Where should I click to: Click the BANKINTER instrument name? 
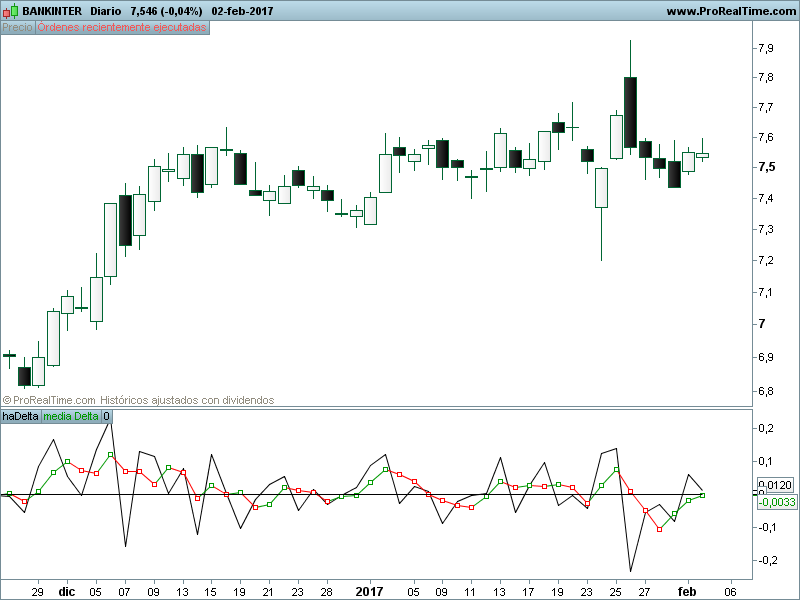pyautogui.click(x=52, y=11)
